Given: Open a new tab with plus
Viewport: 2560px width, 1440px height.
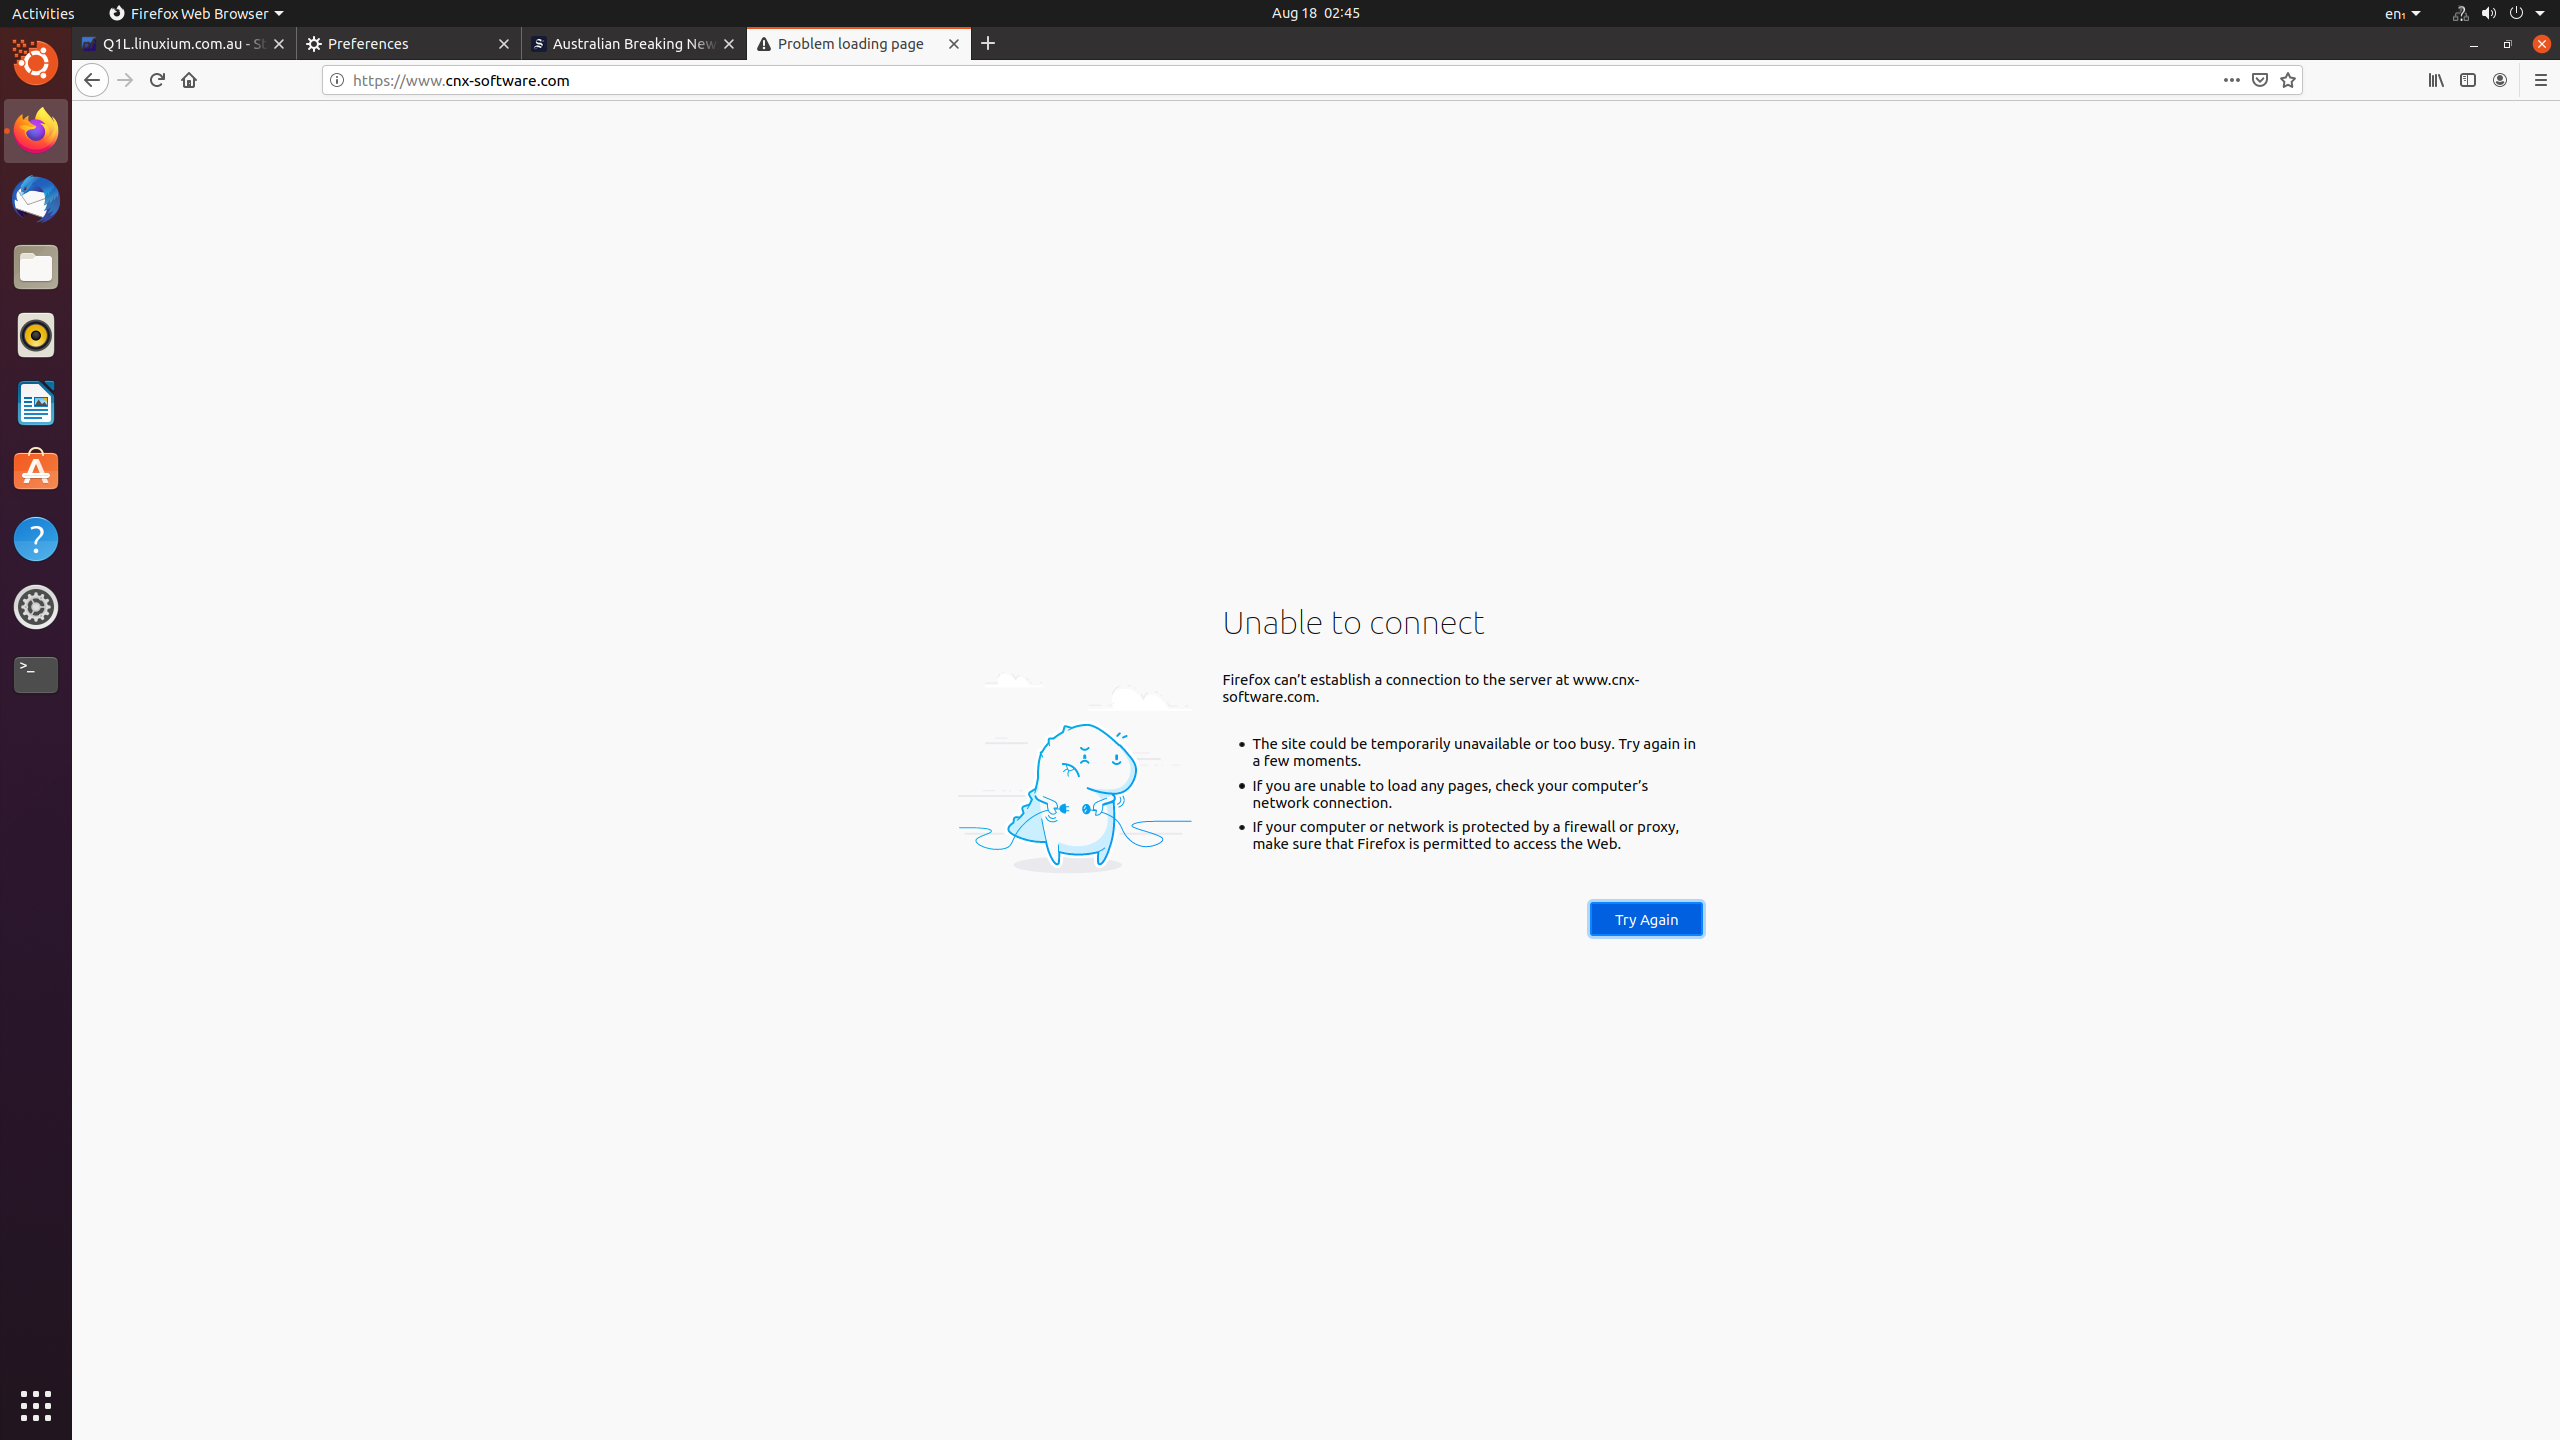Looking at the screenshot, I should [988, 44].
